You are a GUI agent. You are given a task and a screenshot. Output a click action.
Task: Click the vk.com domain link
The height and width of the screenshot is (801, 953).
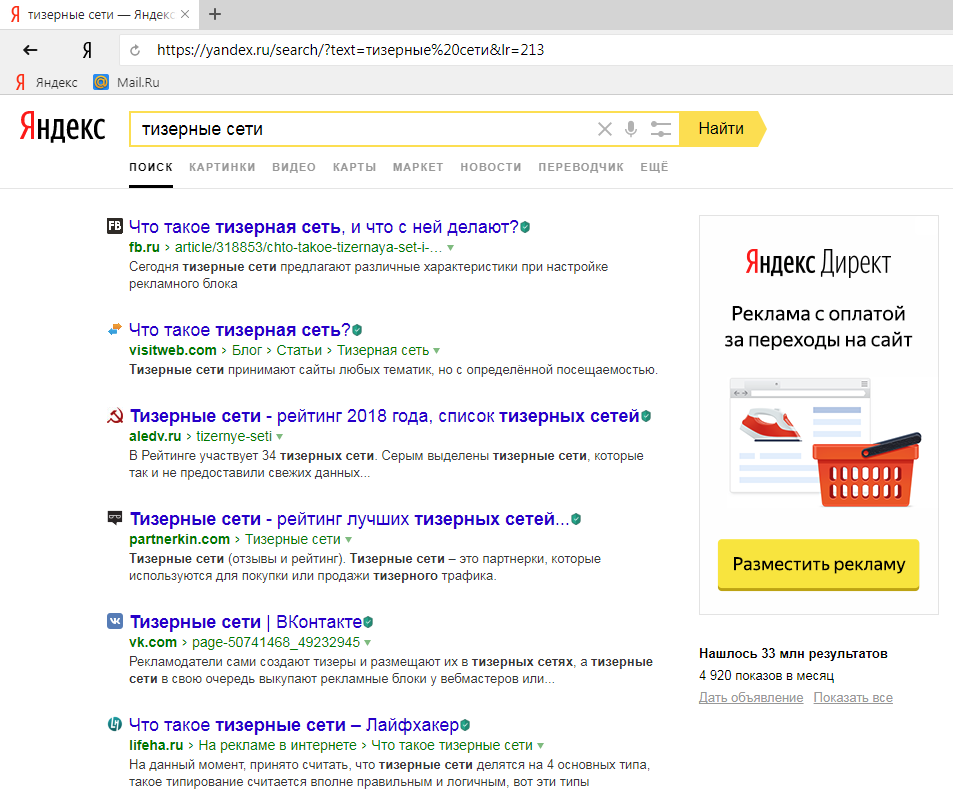click(153, 642)
